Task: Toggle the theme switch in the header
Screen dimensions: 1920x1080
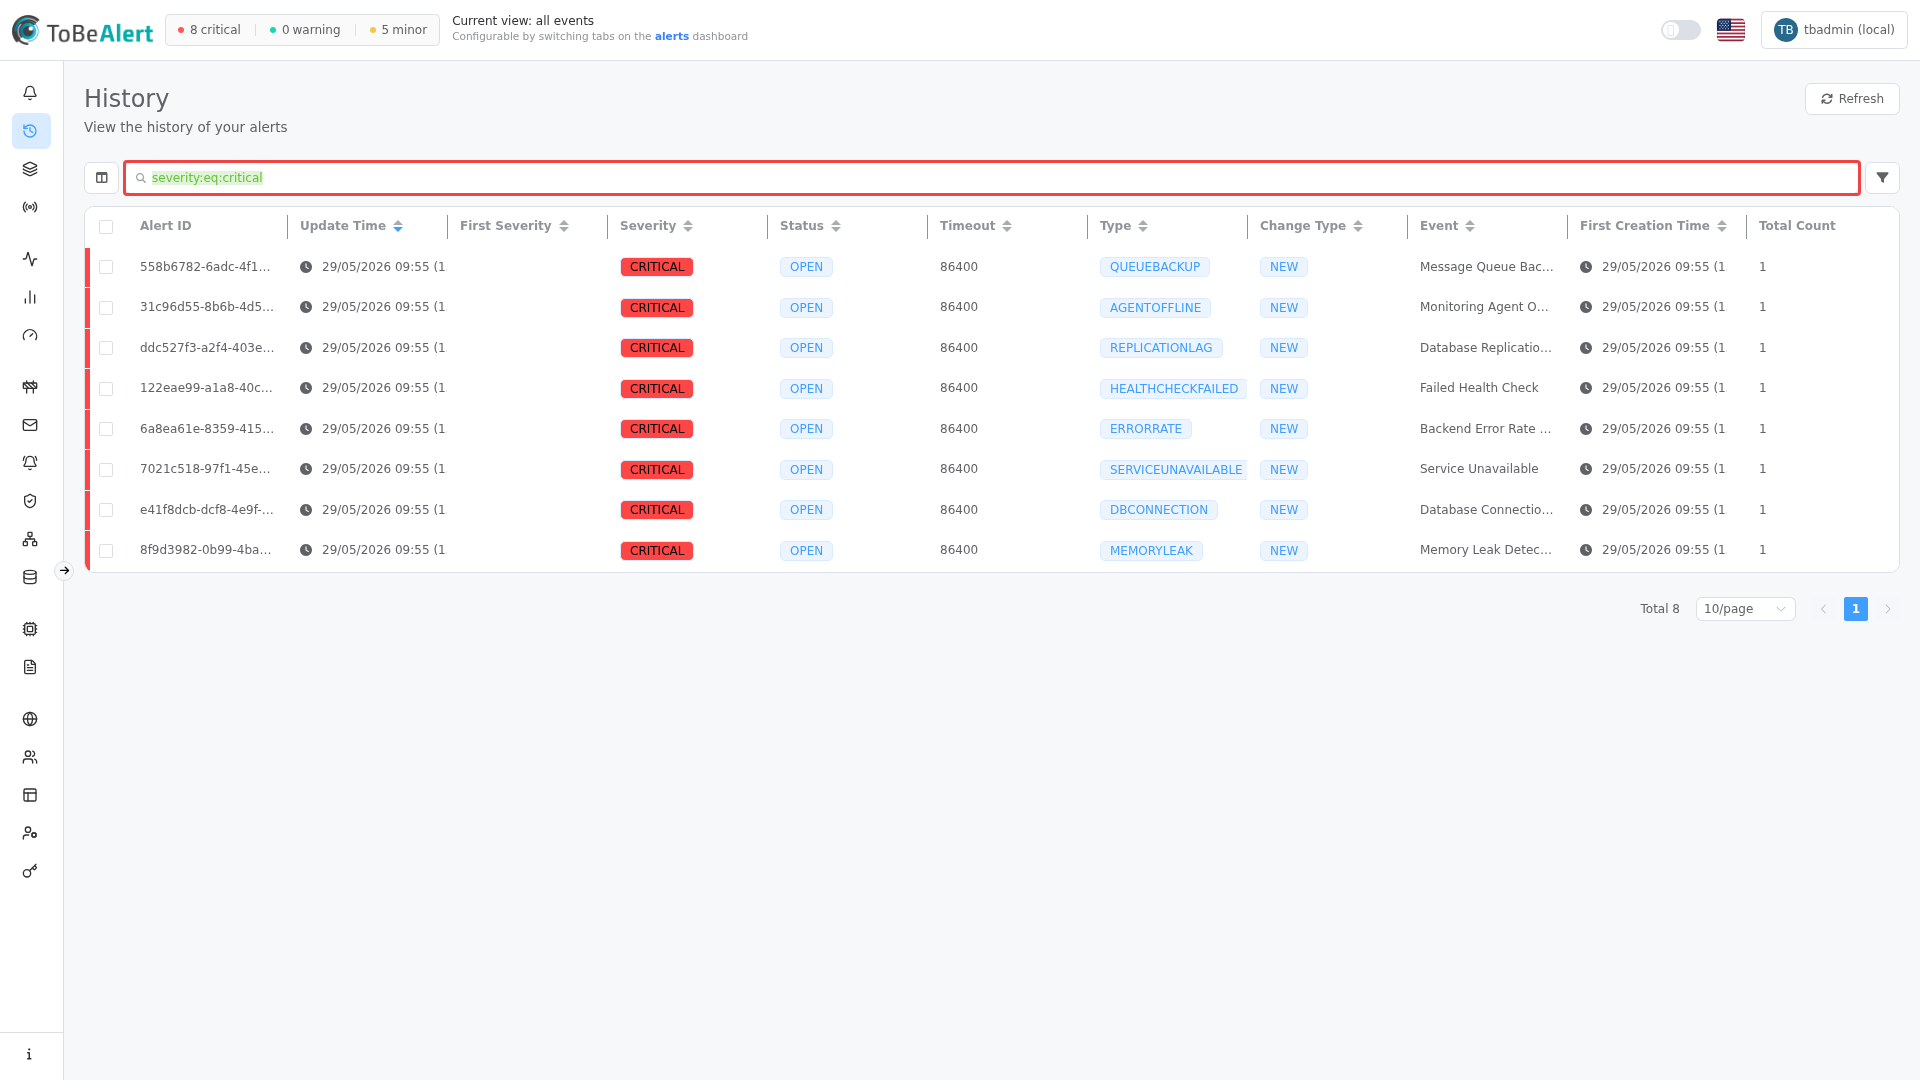Action: (x=1680, y=30)
